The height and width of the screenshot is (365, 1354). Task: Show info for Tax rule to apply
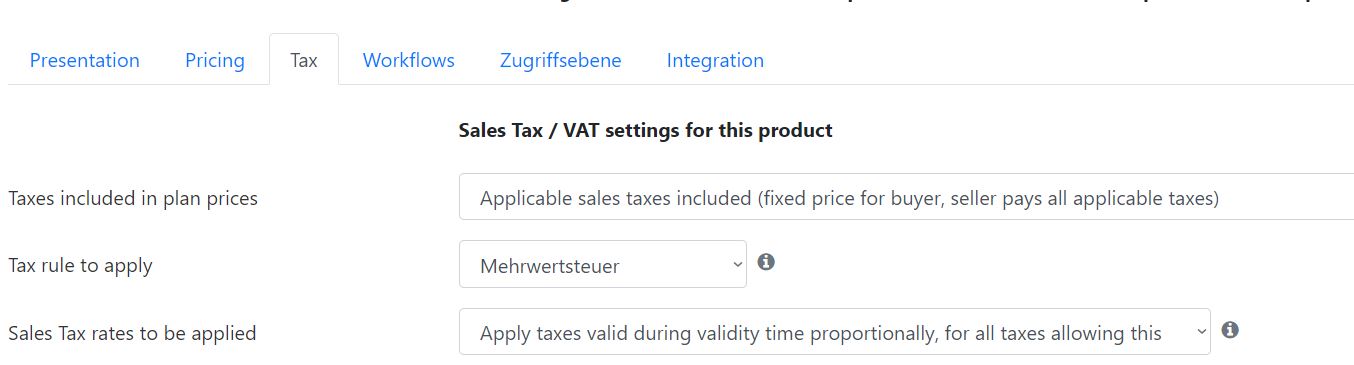766,262
